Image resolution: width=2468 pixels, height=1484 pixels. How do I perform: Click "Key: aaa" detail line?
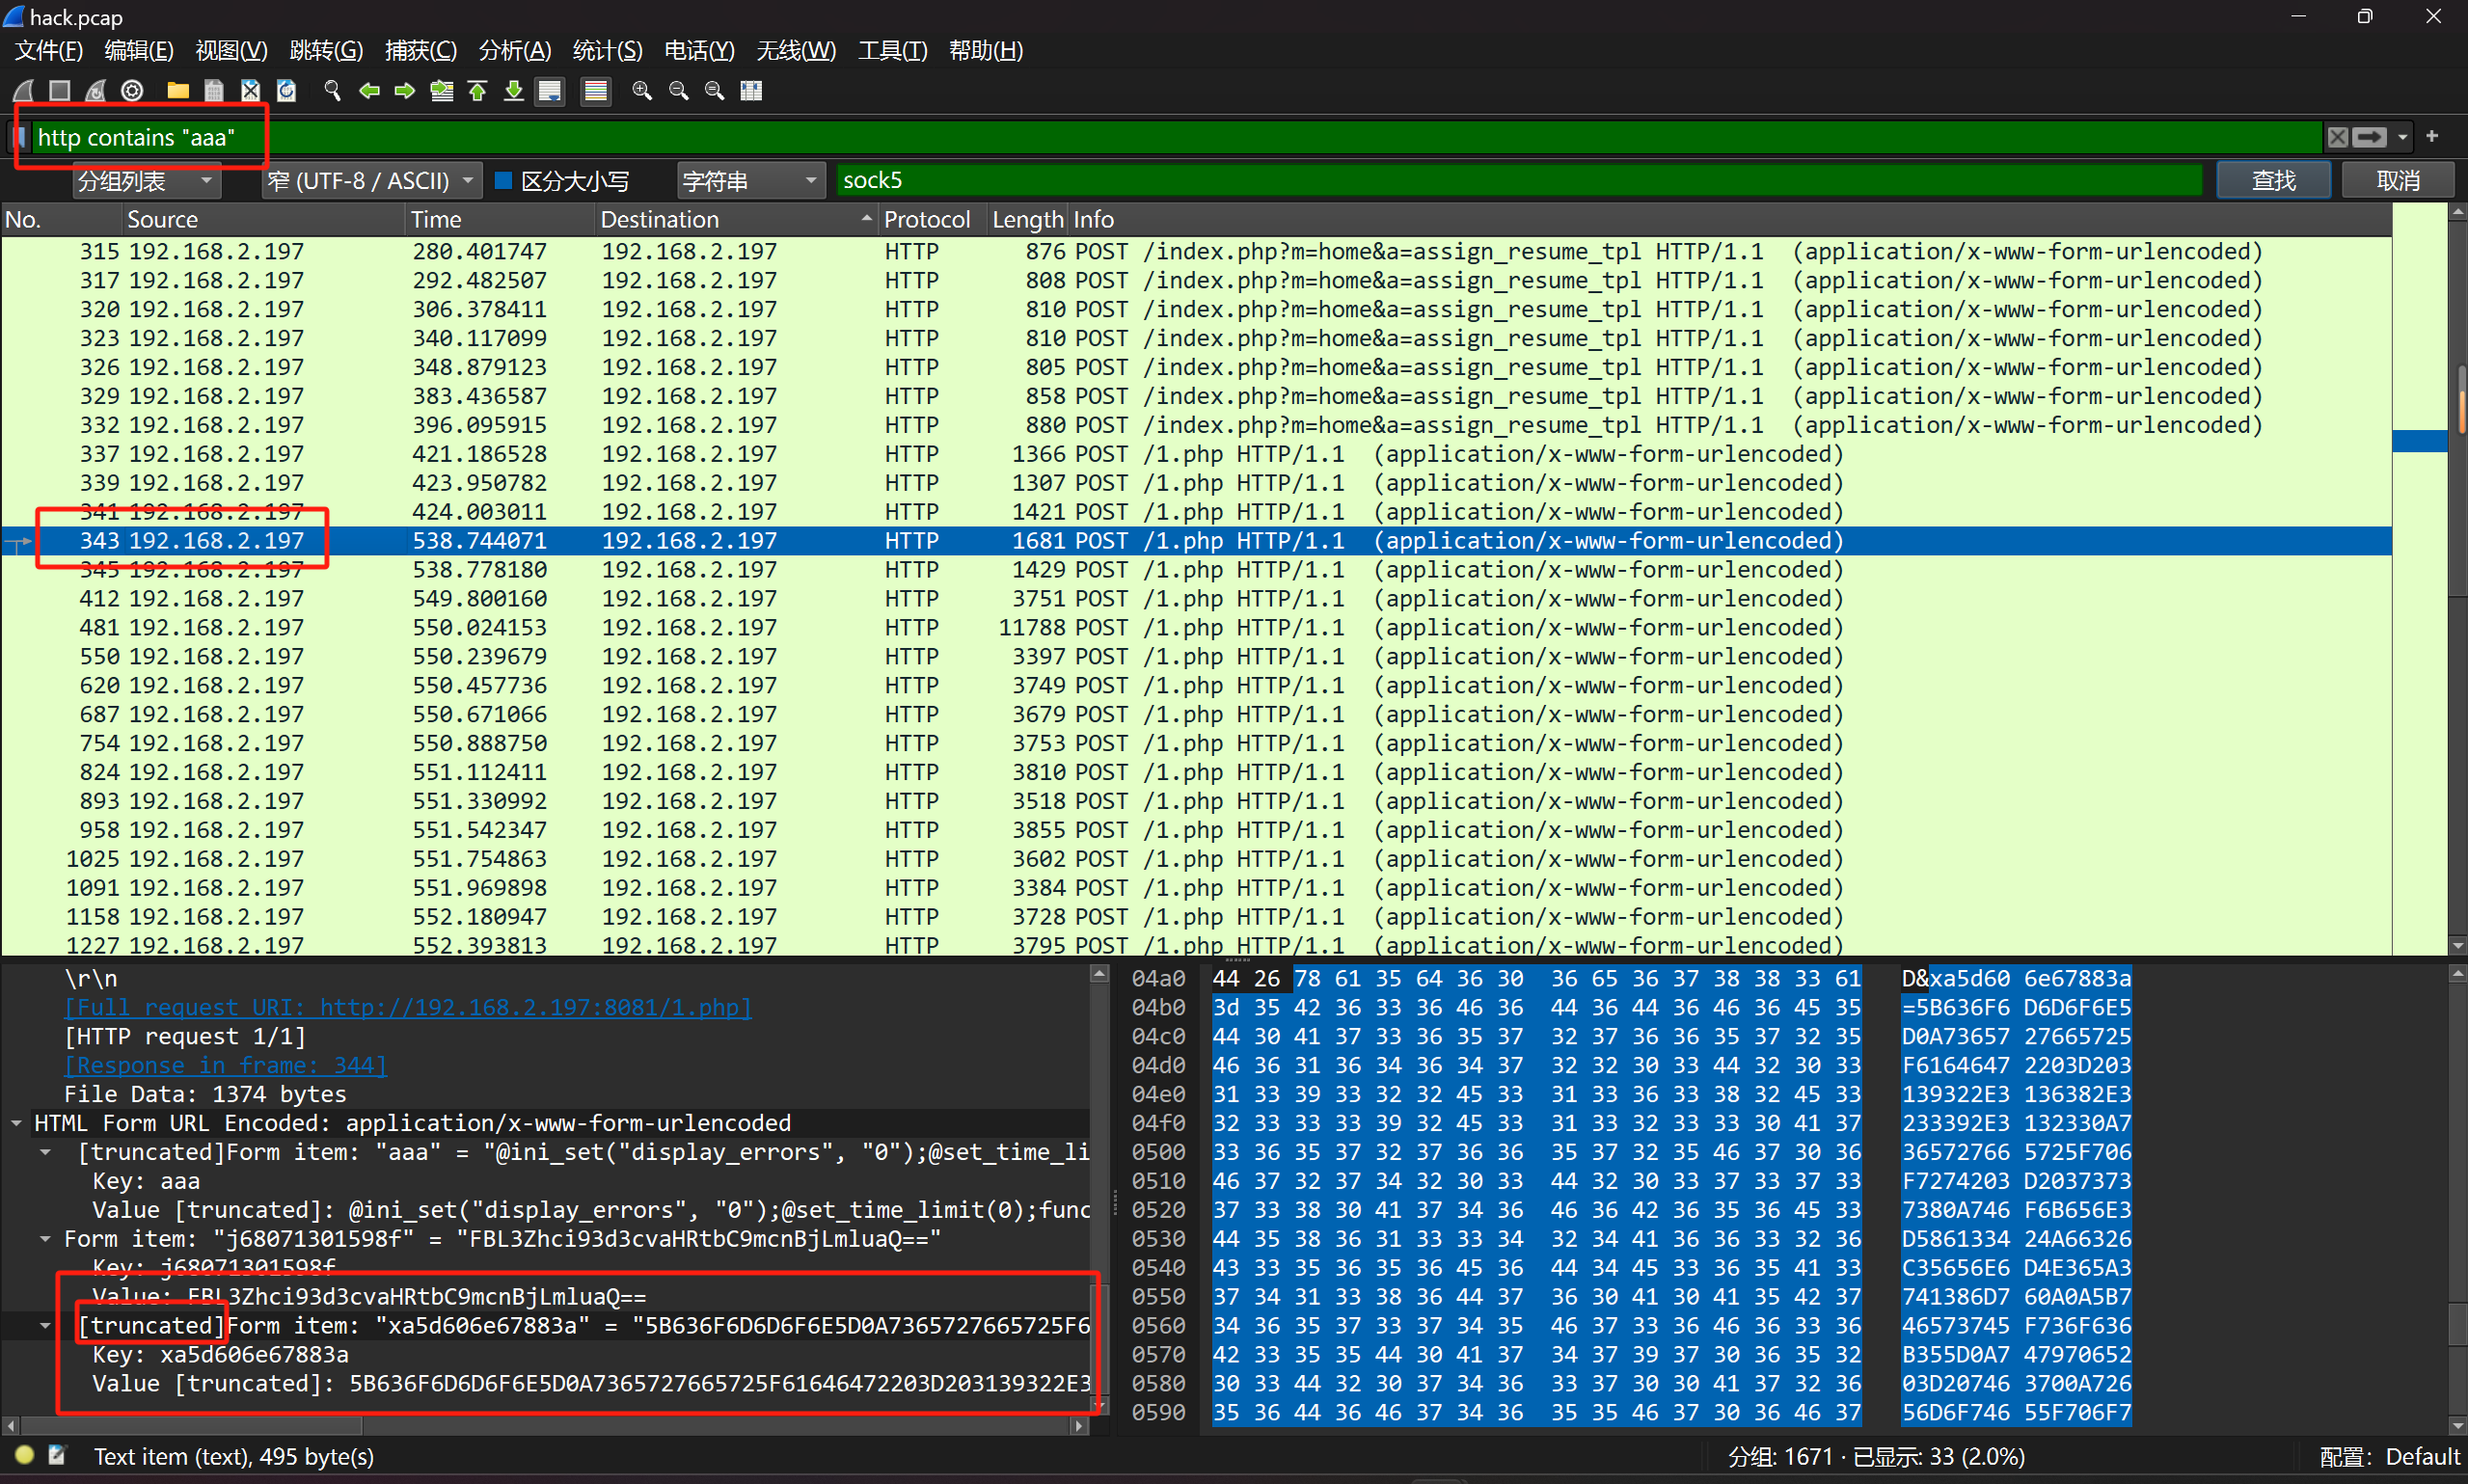click(146, 1181)
